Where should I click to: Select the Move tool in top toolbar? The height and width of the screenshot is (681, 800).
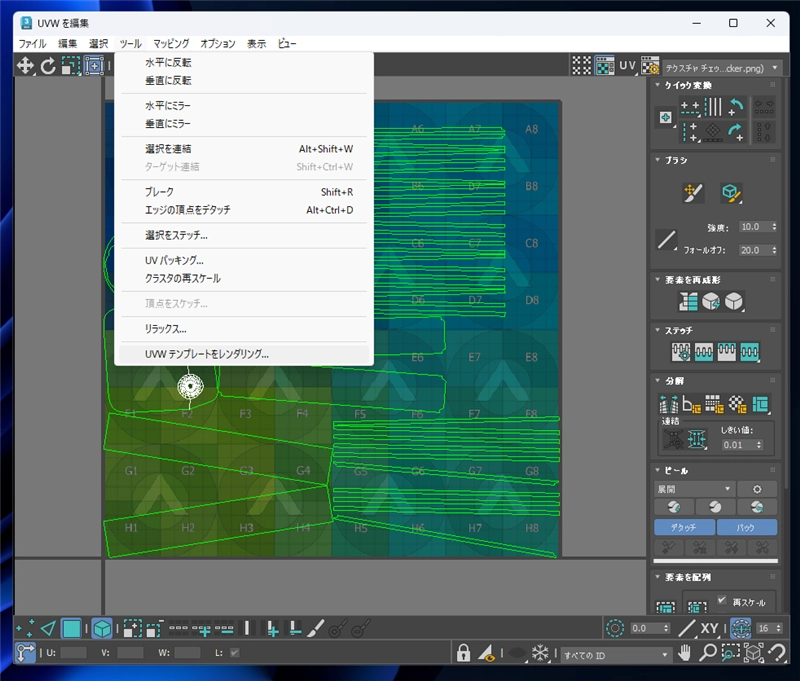(x=25, y=66)
